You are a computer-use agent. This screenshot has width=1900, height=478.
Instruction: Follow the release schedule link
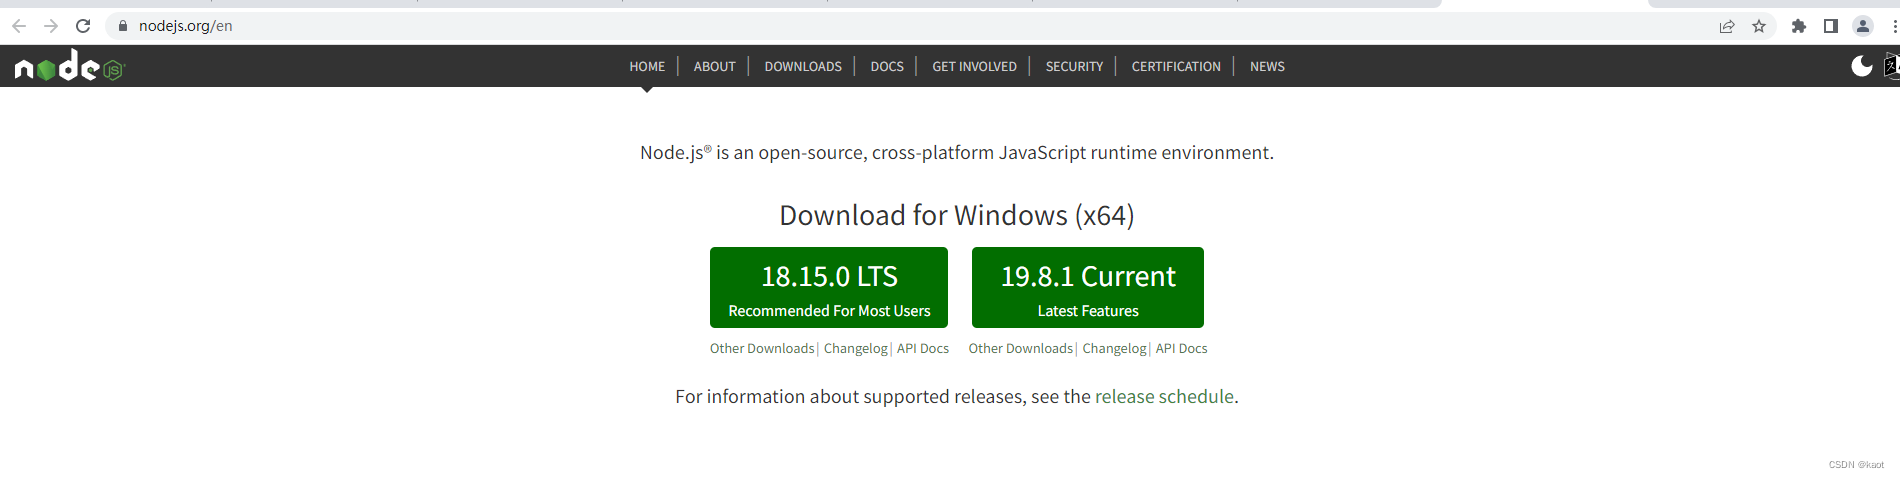1164,397
